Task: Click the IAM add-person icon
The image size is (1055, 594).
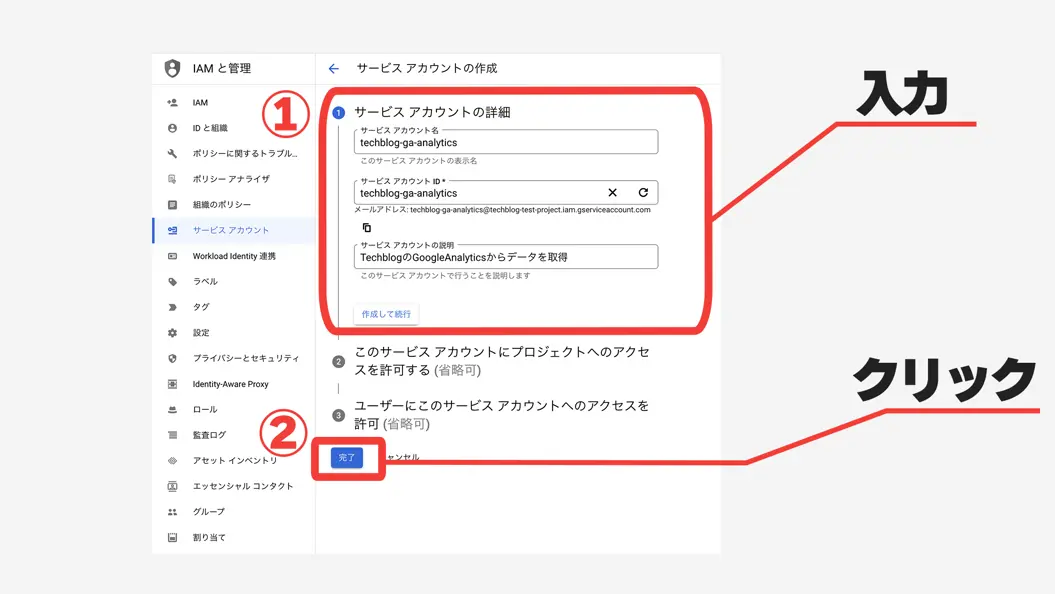Action: tap(172, 102)
